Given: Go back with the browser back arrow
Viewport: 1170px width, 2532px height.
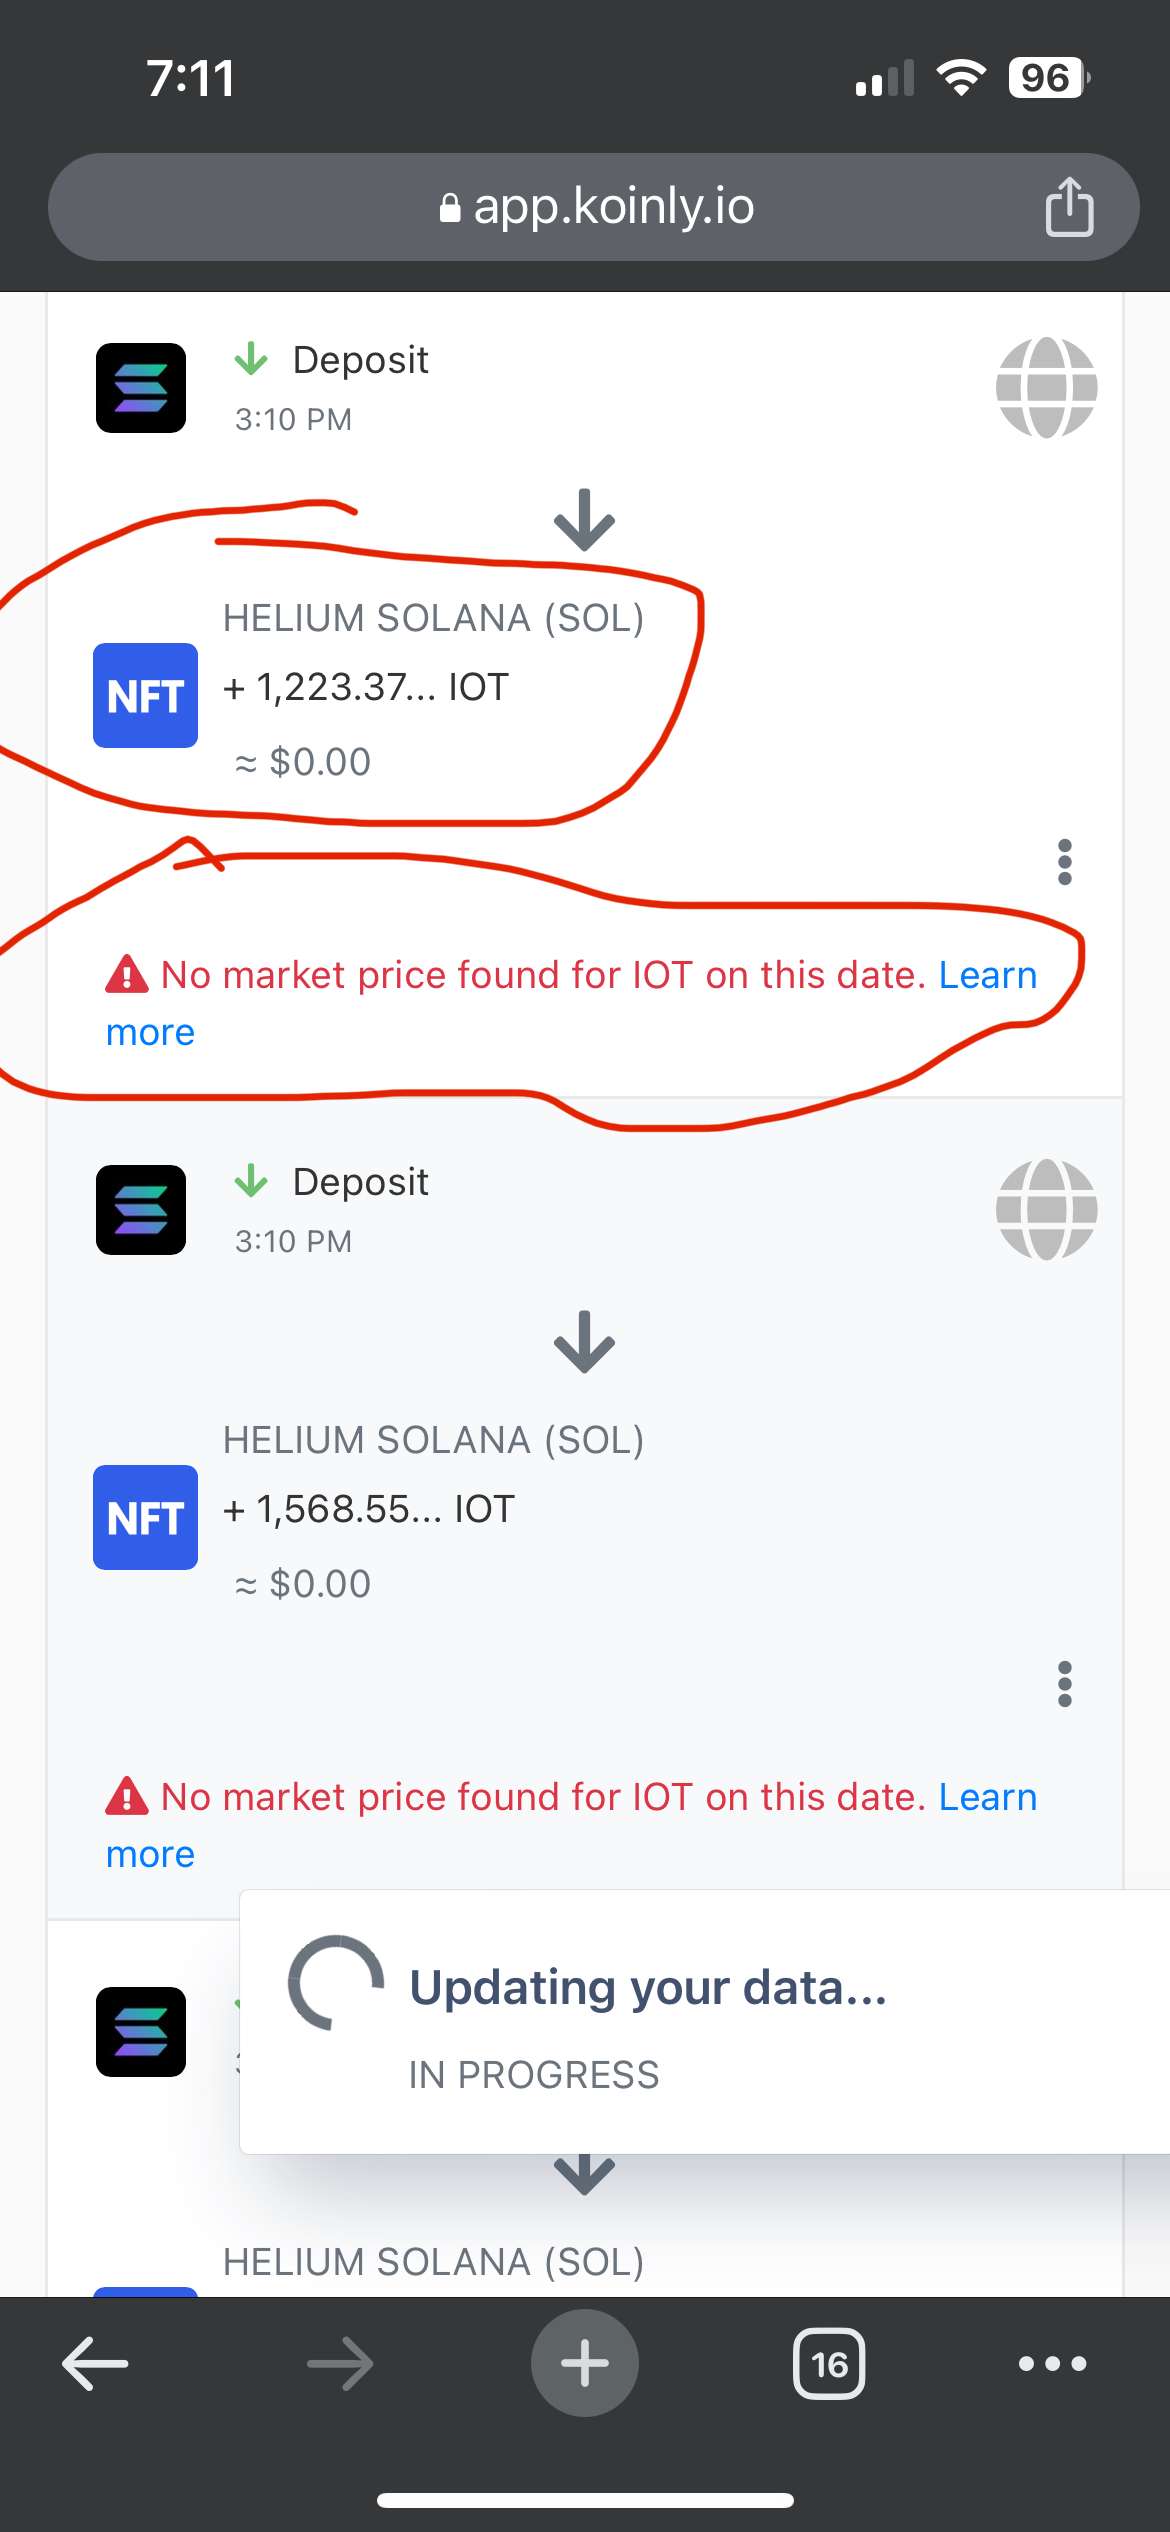Looking at the screenshot, I should (x=95, y=2364).
